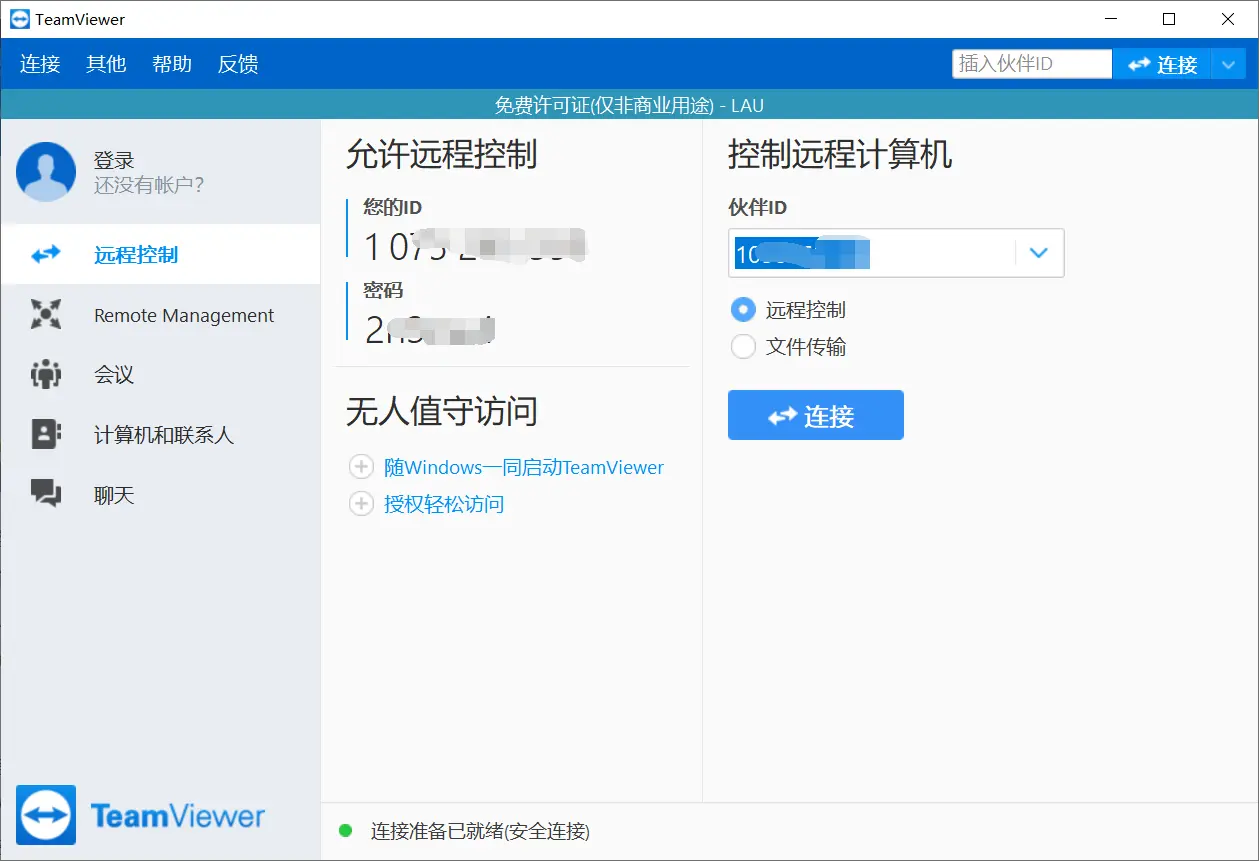The height and width of the screenshot is (861, 1259).
Task: Select the 远程控制 sidebar tab
Action: click(x=160, y=254)
